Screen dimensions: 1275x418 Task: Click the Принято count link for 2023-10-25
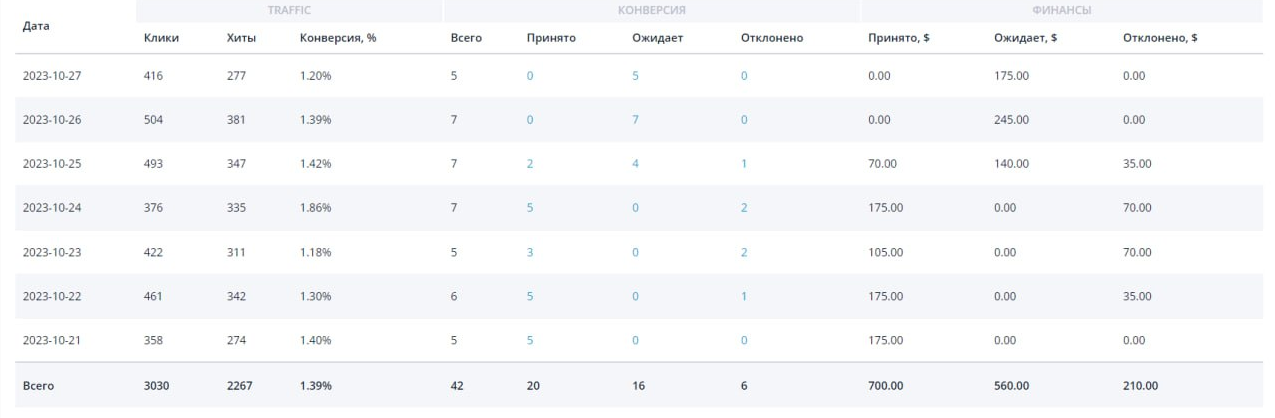(530, 164)
